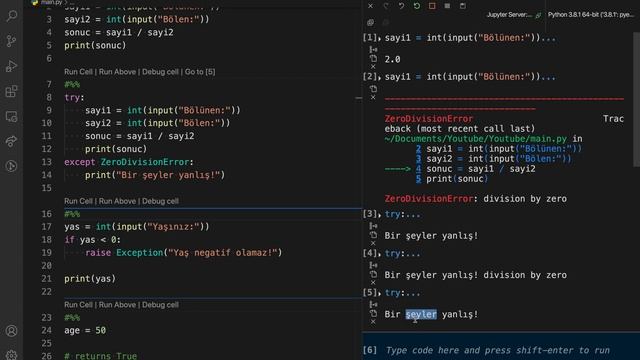Click Debug cell above line 7
The image size is (640, 360).
[160, 72]
